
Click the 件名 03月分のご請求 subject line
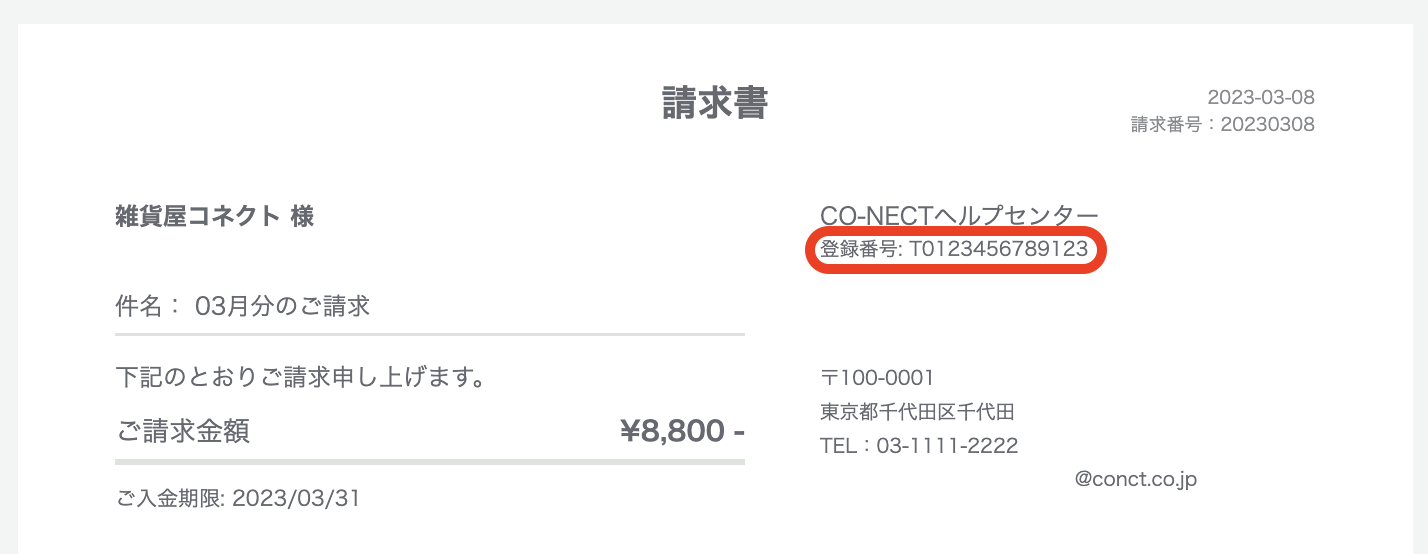click(x=243, y=306)
